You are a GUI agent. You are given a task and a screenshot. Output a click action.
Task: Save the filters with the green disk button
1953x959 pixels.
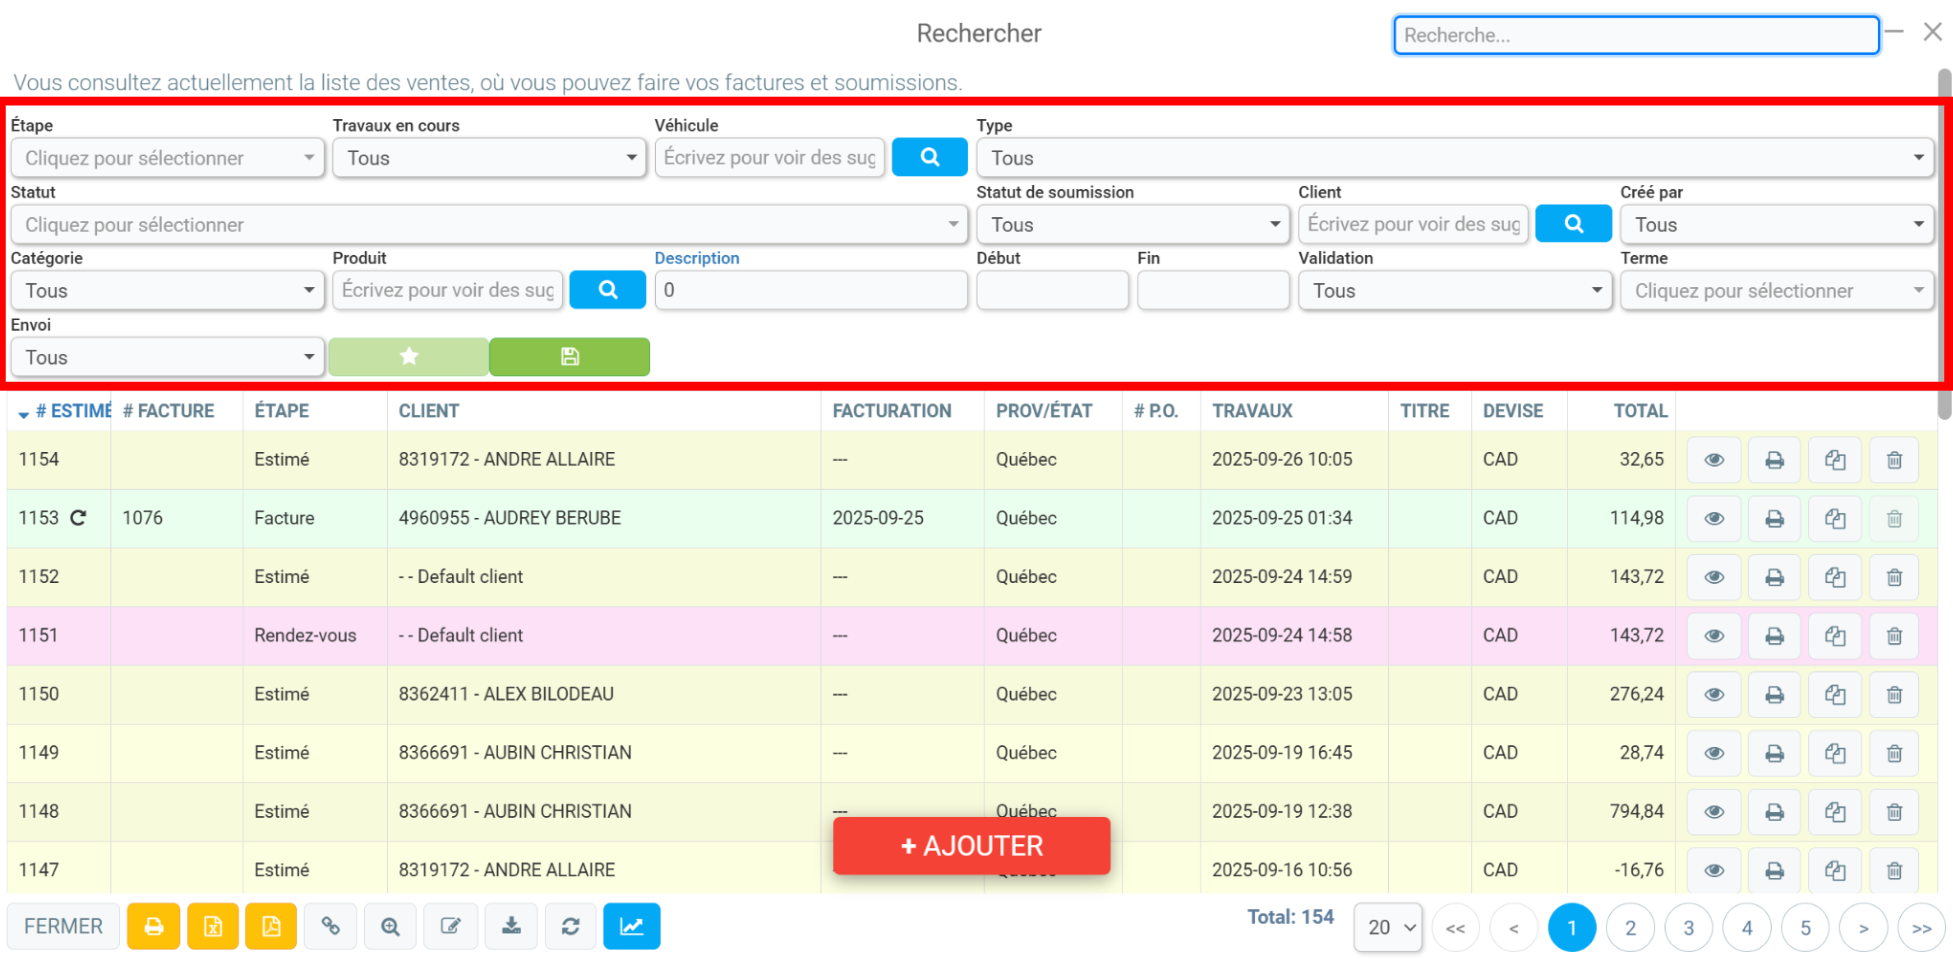click(x=570, y=357)
